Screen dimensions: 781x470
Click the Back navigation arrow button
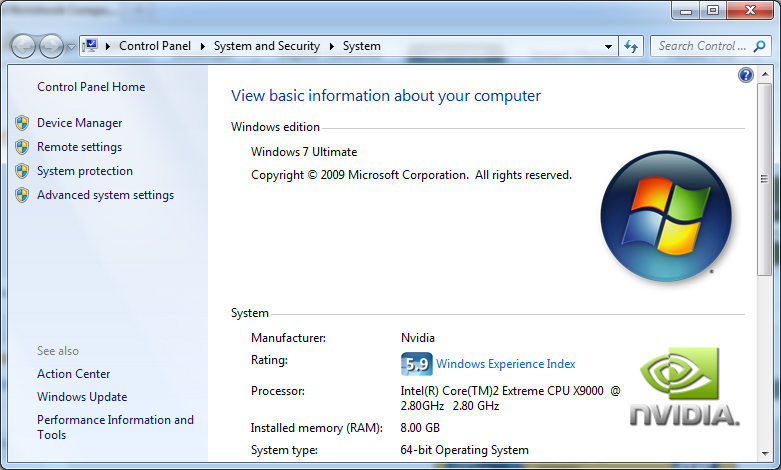click(23, 47)
